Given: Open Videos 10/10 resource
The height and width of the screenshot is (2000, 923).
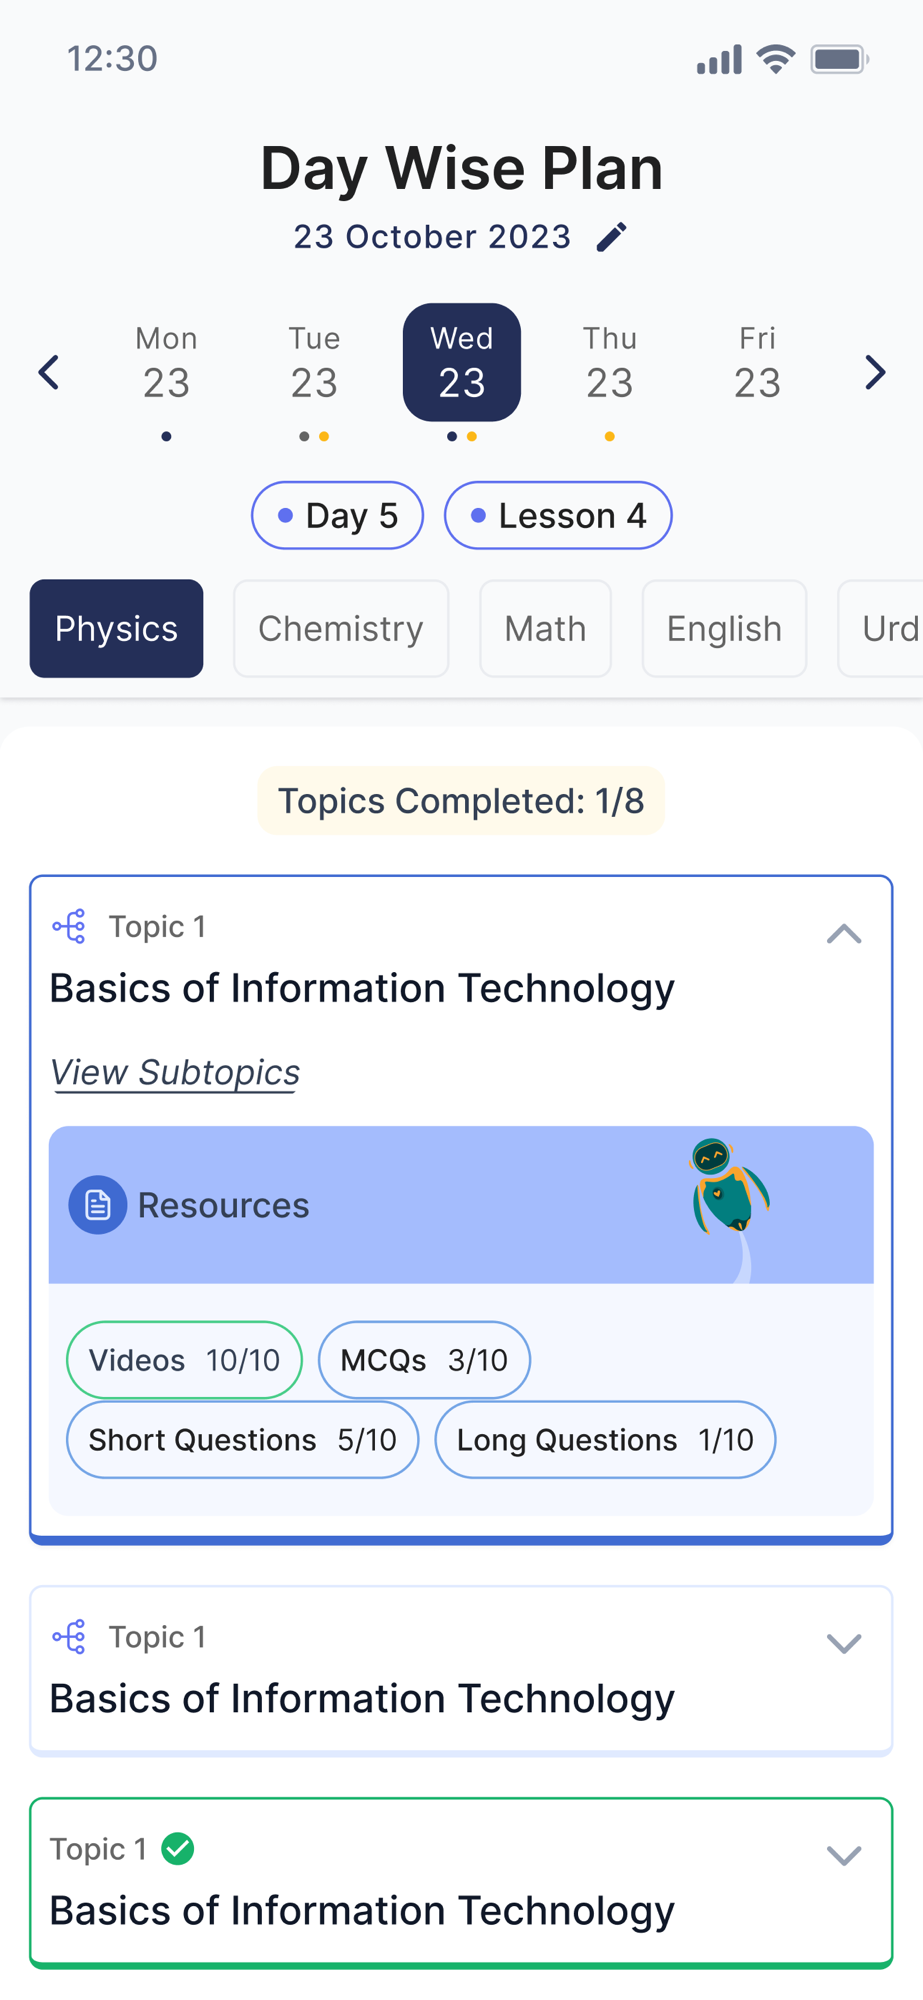Looking at the screenshot, I should tap(184, 1360).
